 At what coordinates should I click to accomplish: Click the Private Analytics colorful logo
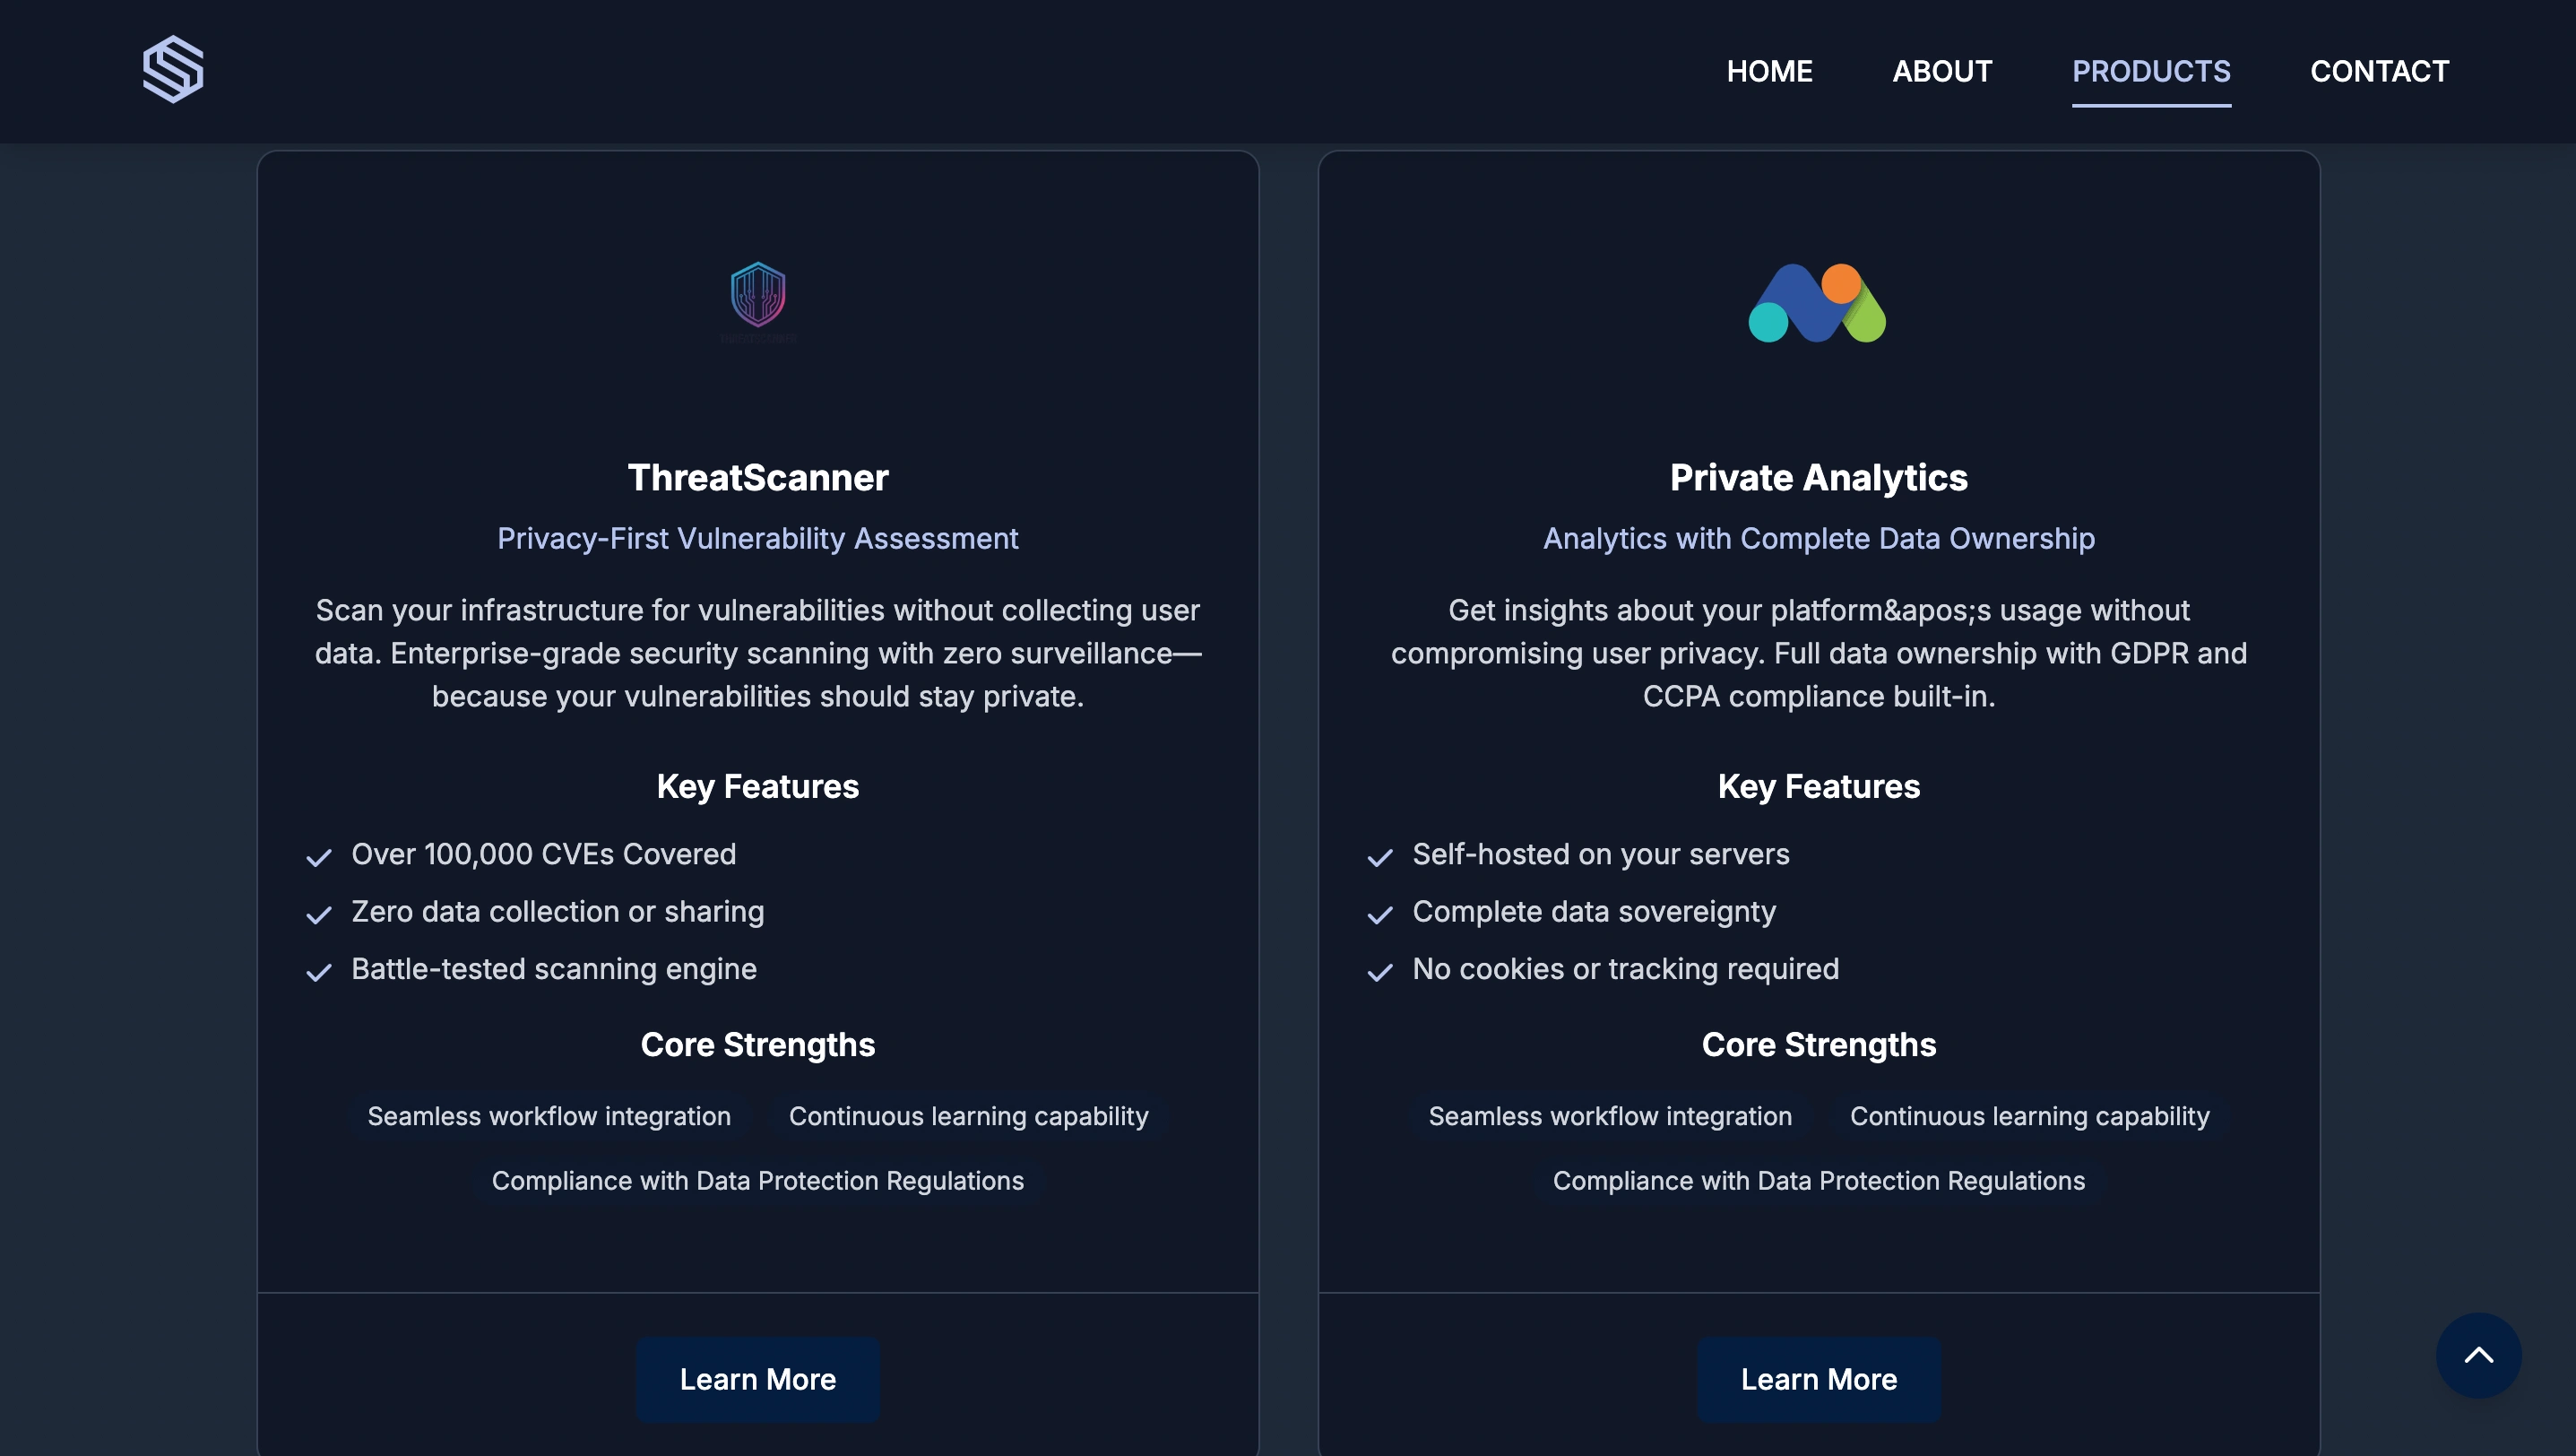[x=1817, y=303]
